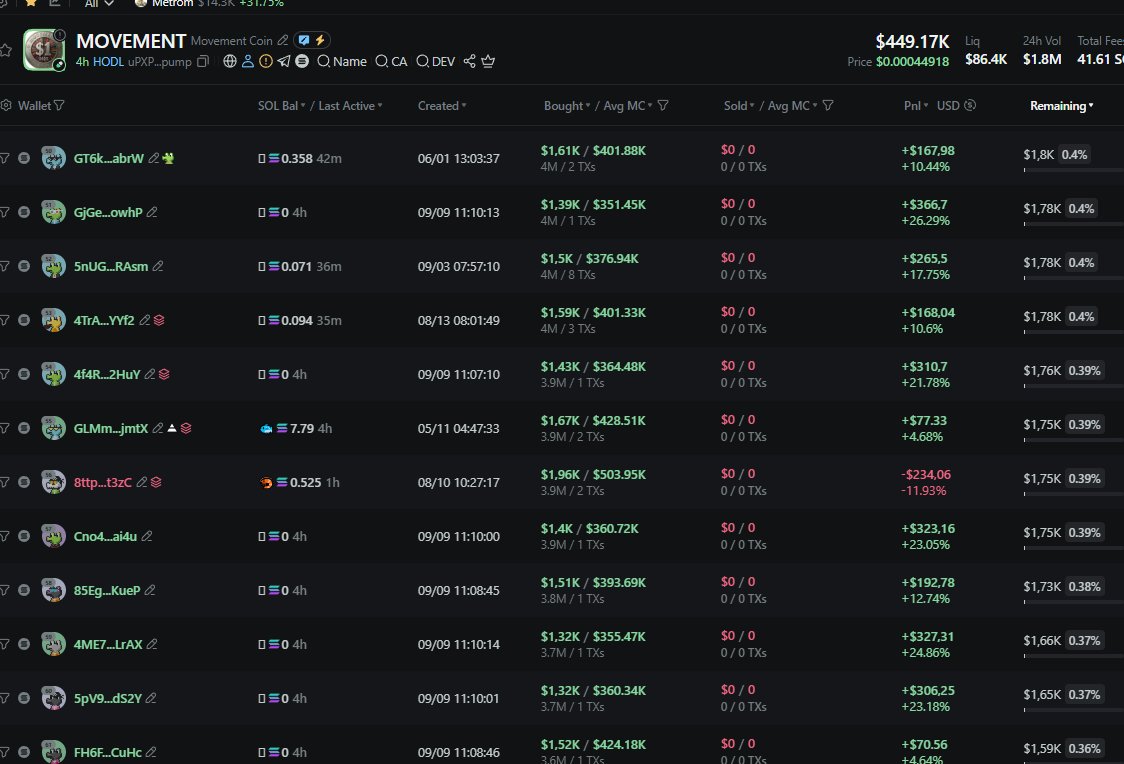Filter by wallet GjGe...owhP funnel
1124x764 pixels.
tap(5, 212)
